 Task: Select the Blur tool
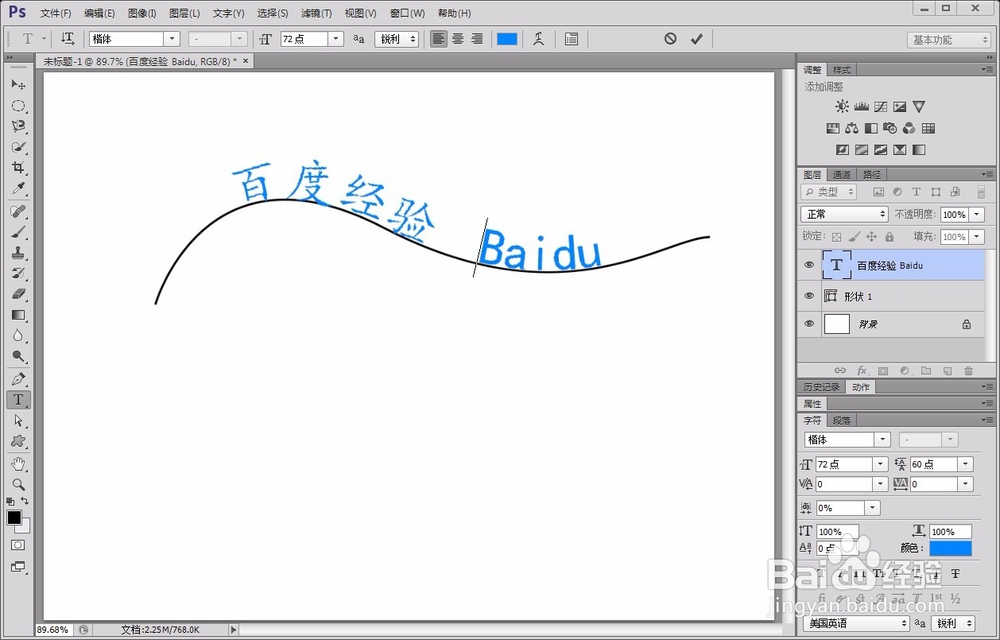(18, 335)
